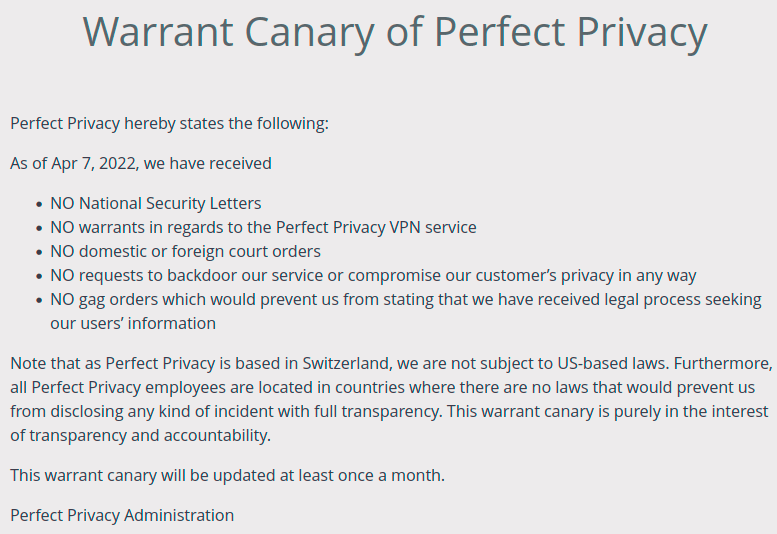This screenshot has width=777, height=534.
Task: Click 'of transparency and accountability' line
Action: click(140, 435)
